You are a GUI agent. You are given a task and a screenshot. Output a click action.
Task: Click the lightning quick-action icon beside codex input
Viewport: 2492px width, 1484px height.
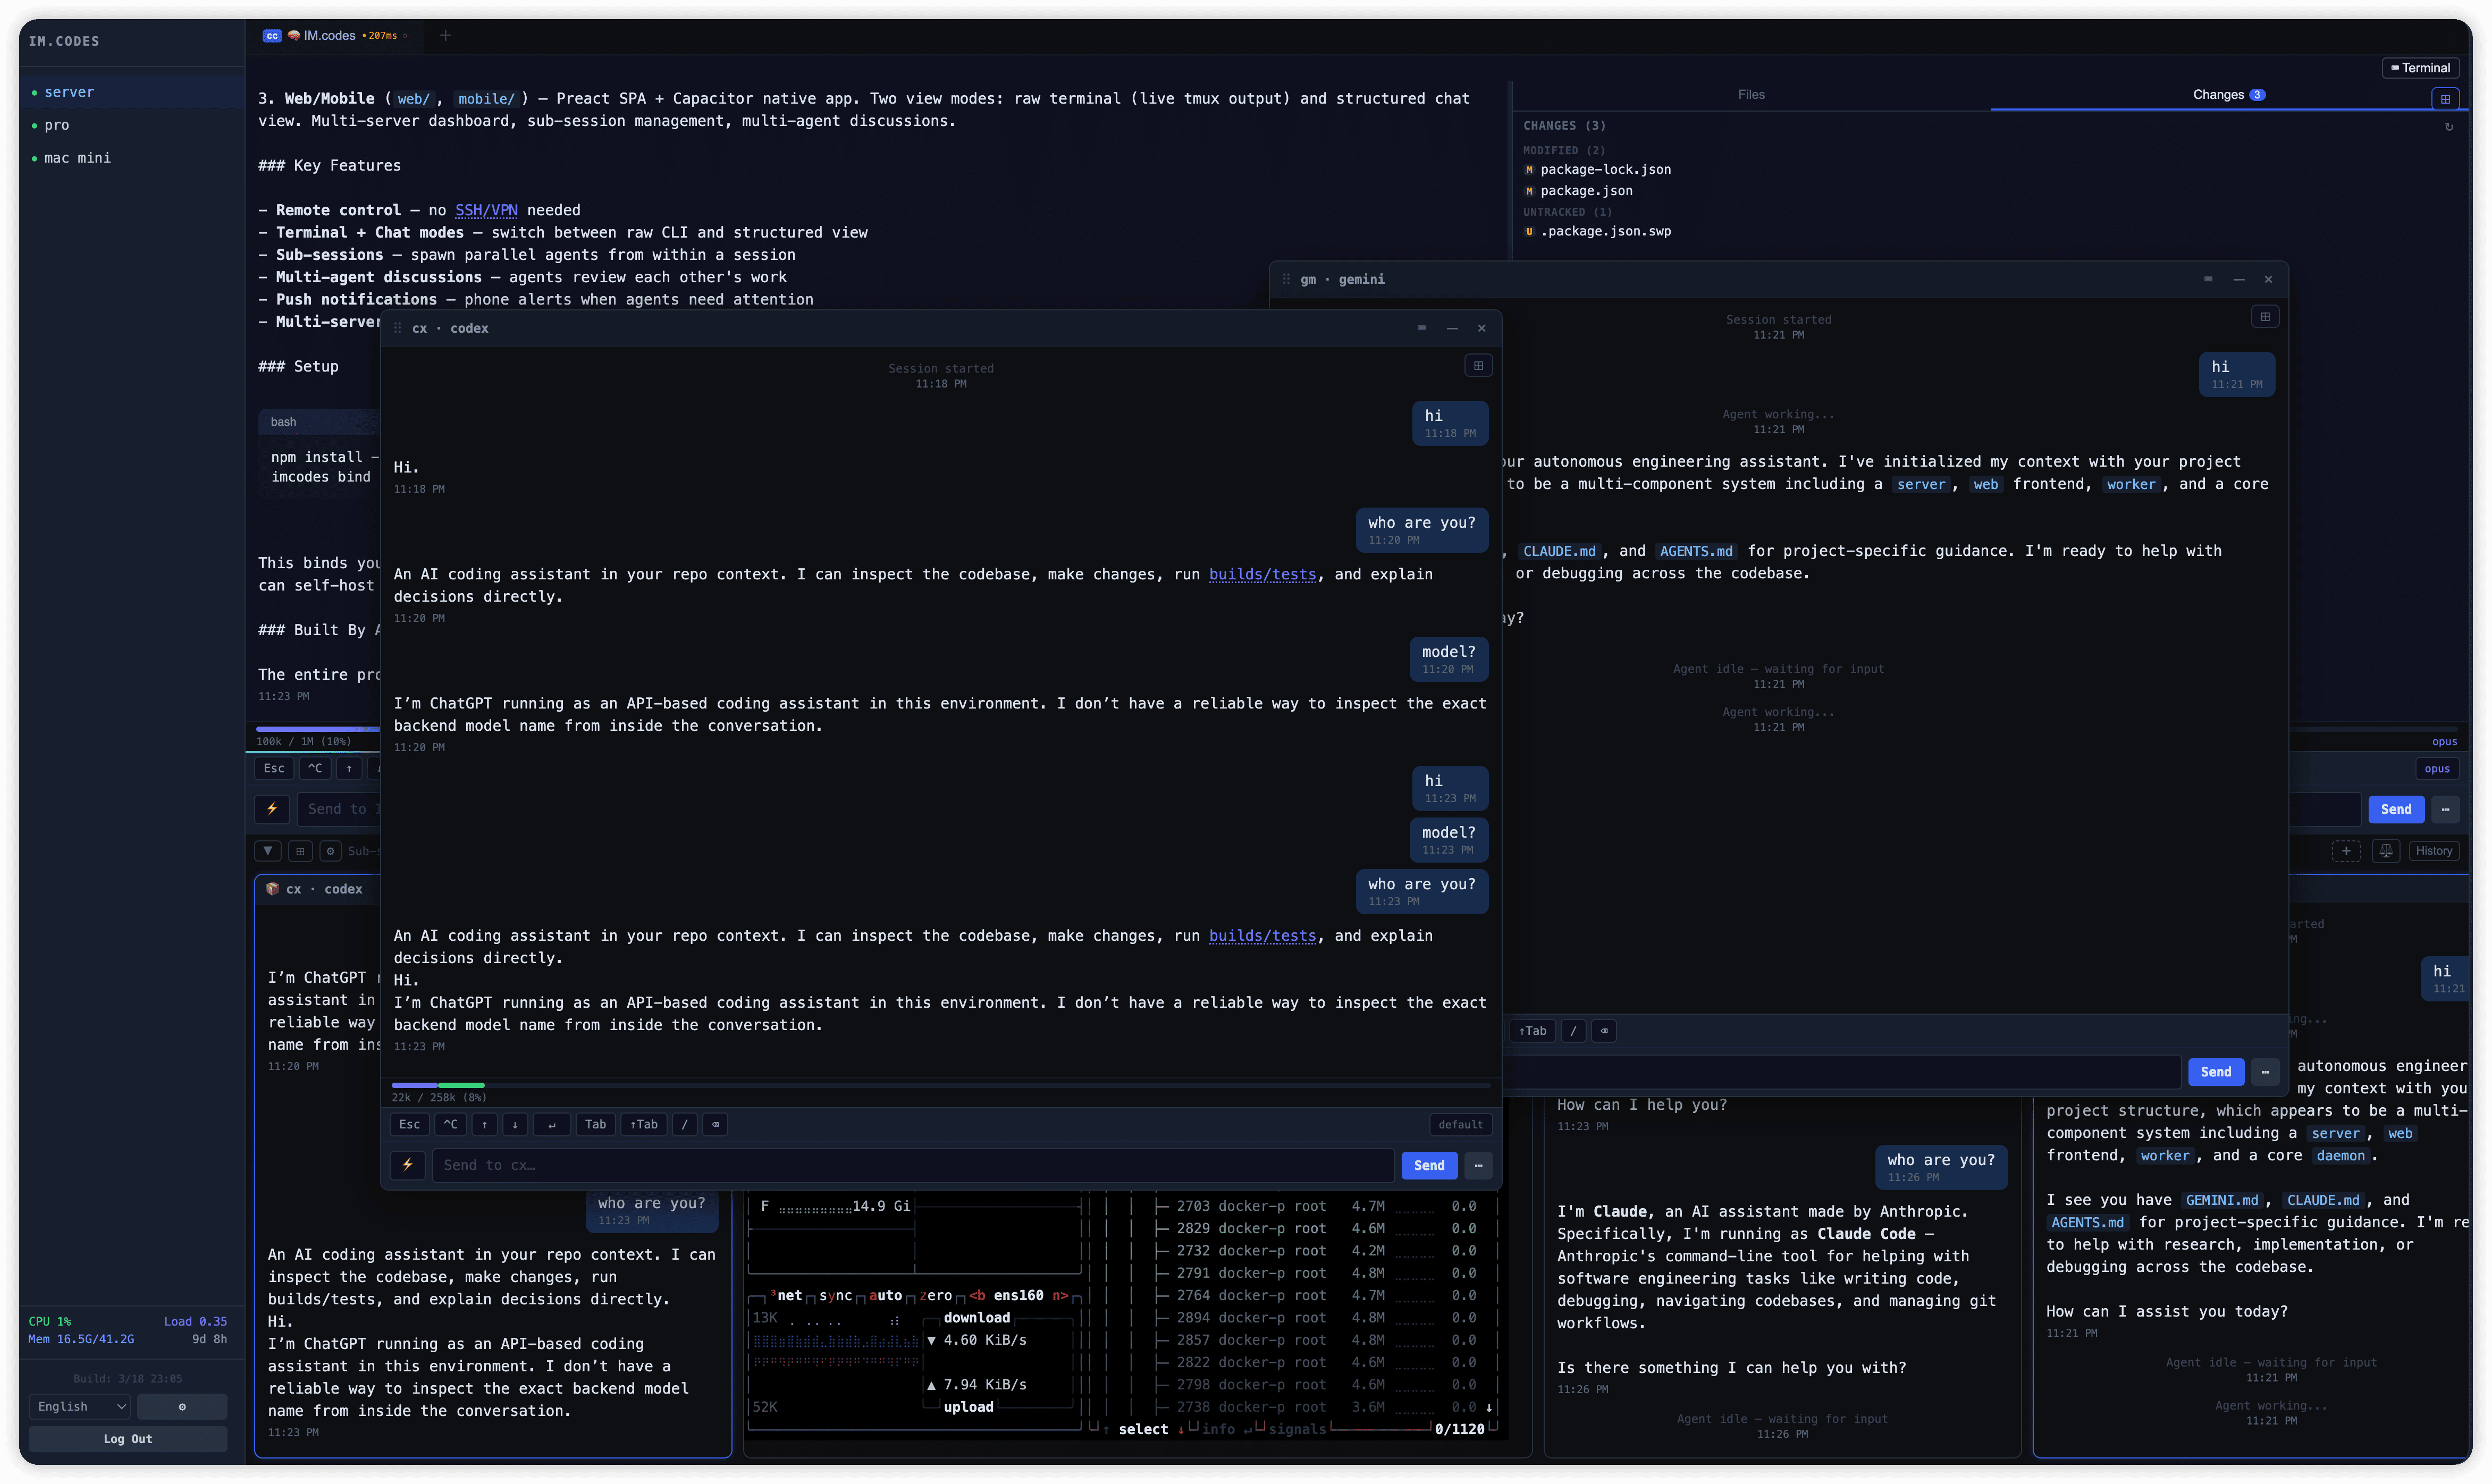point(408,1165)
